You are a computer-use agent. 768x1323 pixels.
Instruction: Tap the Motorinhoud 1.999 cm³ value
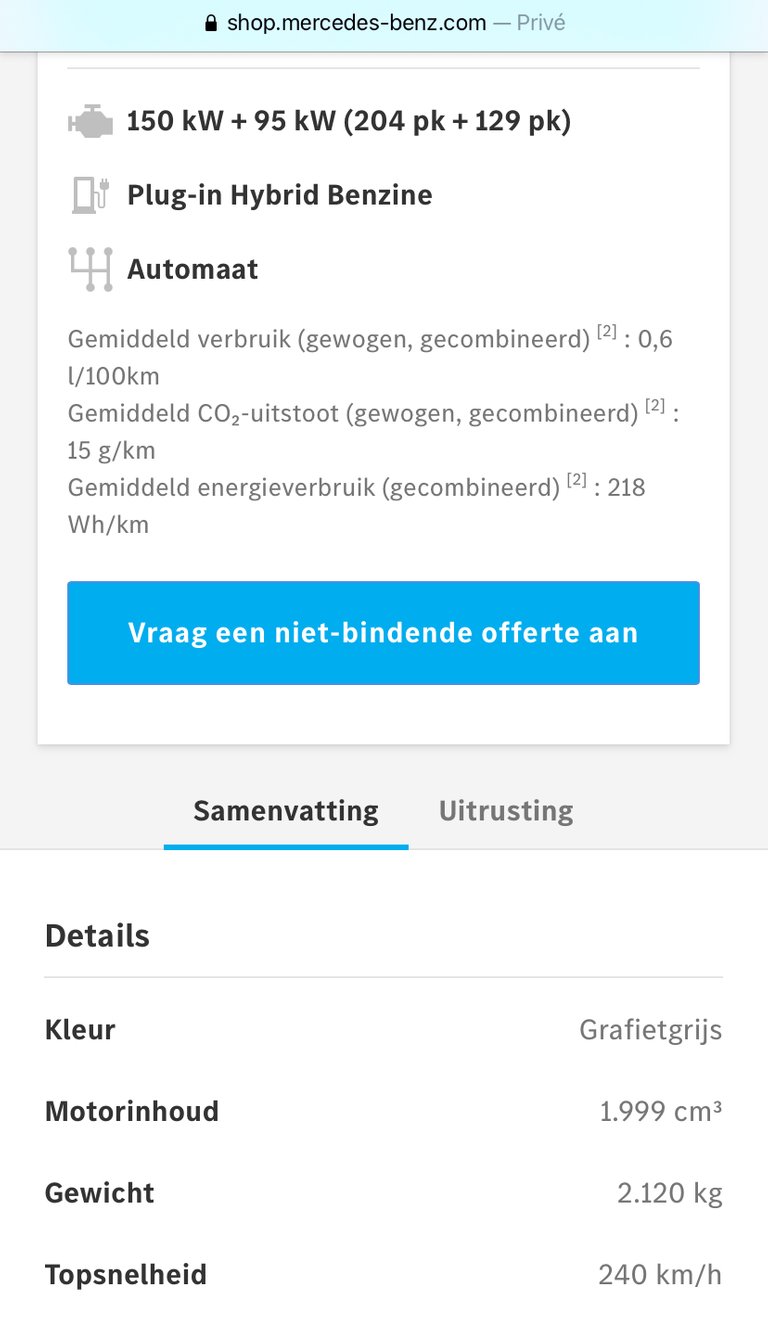(x=660, y=1111)
